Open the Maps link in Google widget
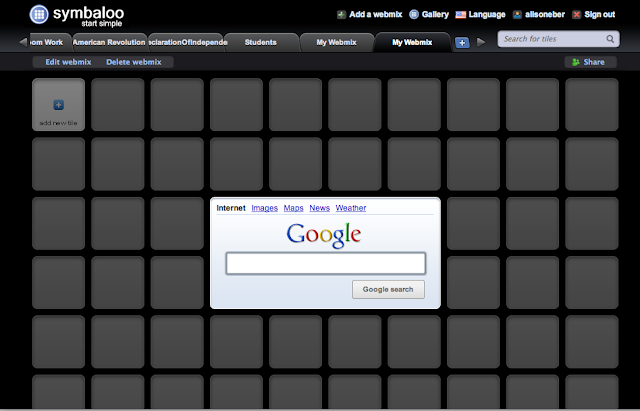This screenshot has height=411, width=640. point(293,208)
